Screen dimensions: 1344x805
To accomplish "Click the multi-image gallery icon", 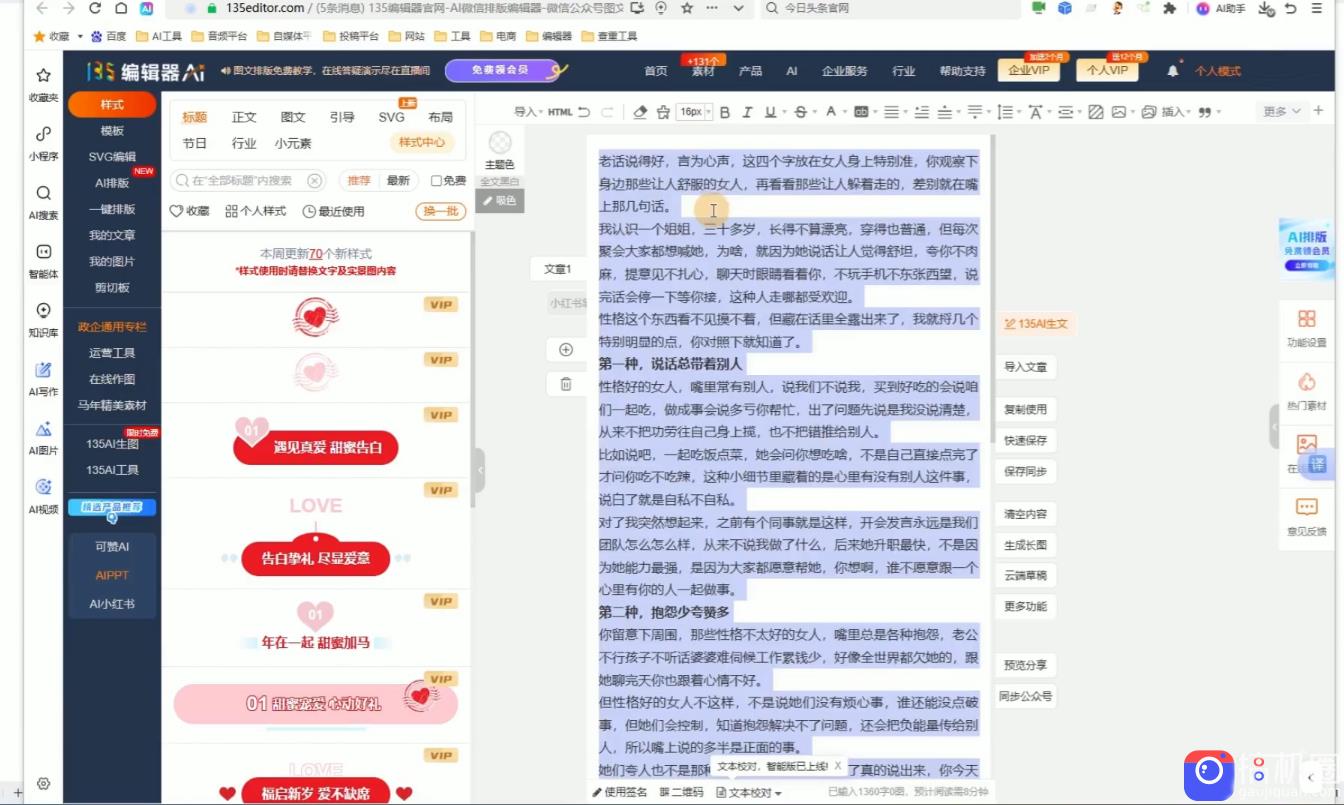I will coord(1148,112).
